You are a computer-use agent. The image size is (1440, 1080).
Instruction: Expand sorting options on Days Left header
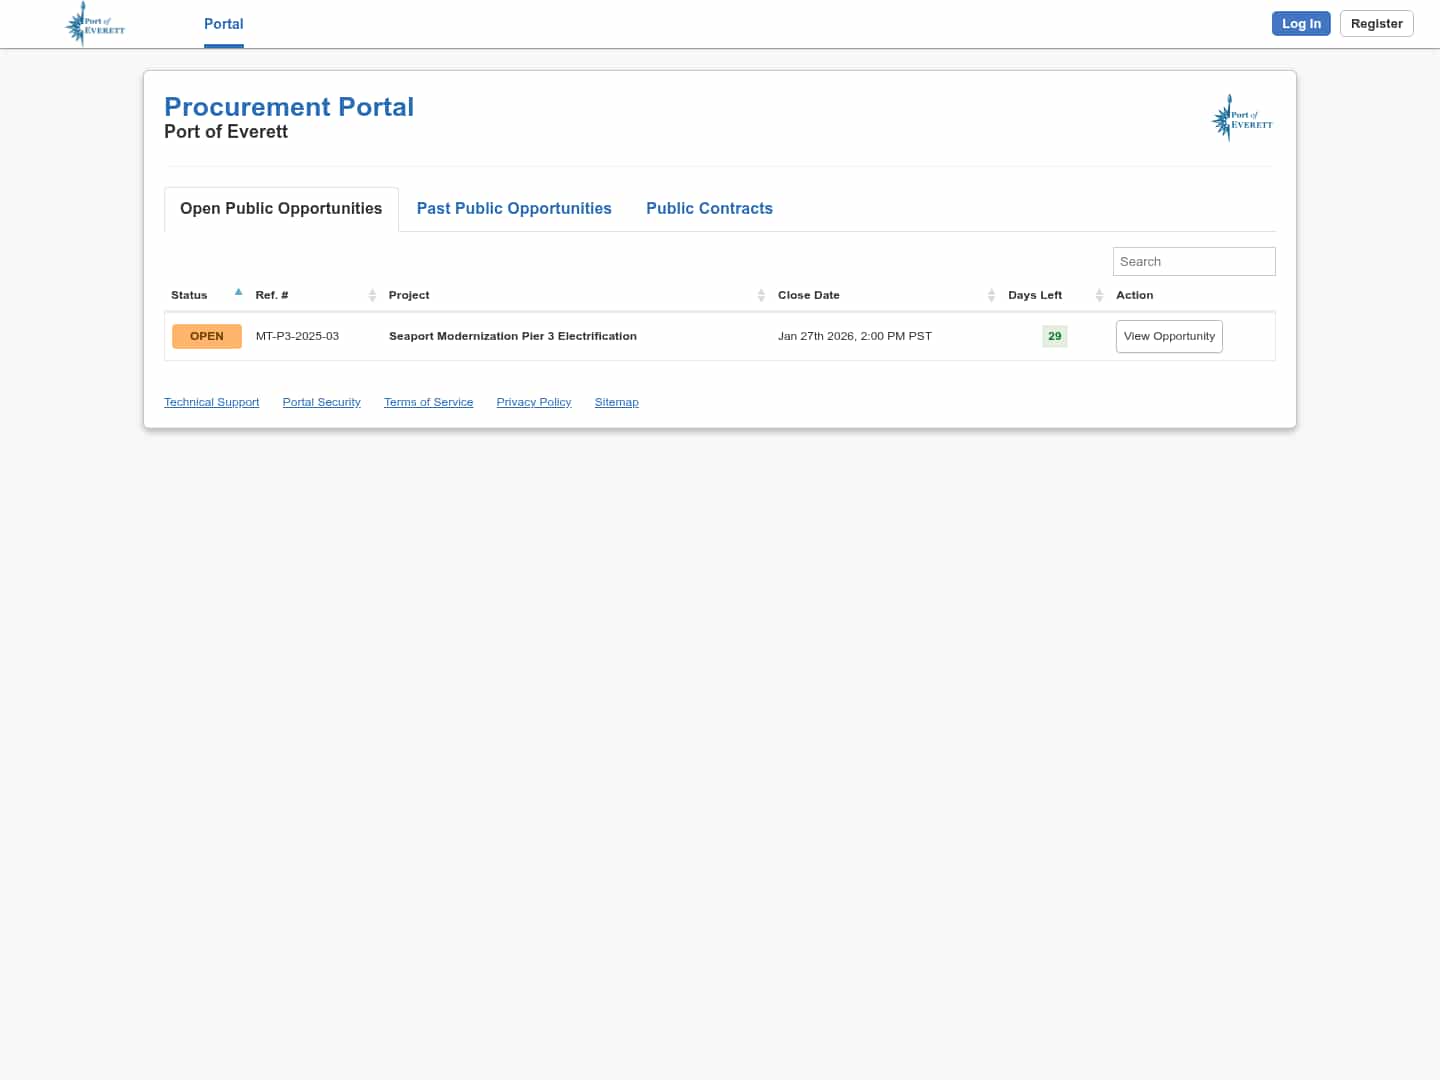point(1098,295)
